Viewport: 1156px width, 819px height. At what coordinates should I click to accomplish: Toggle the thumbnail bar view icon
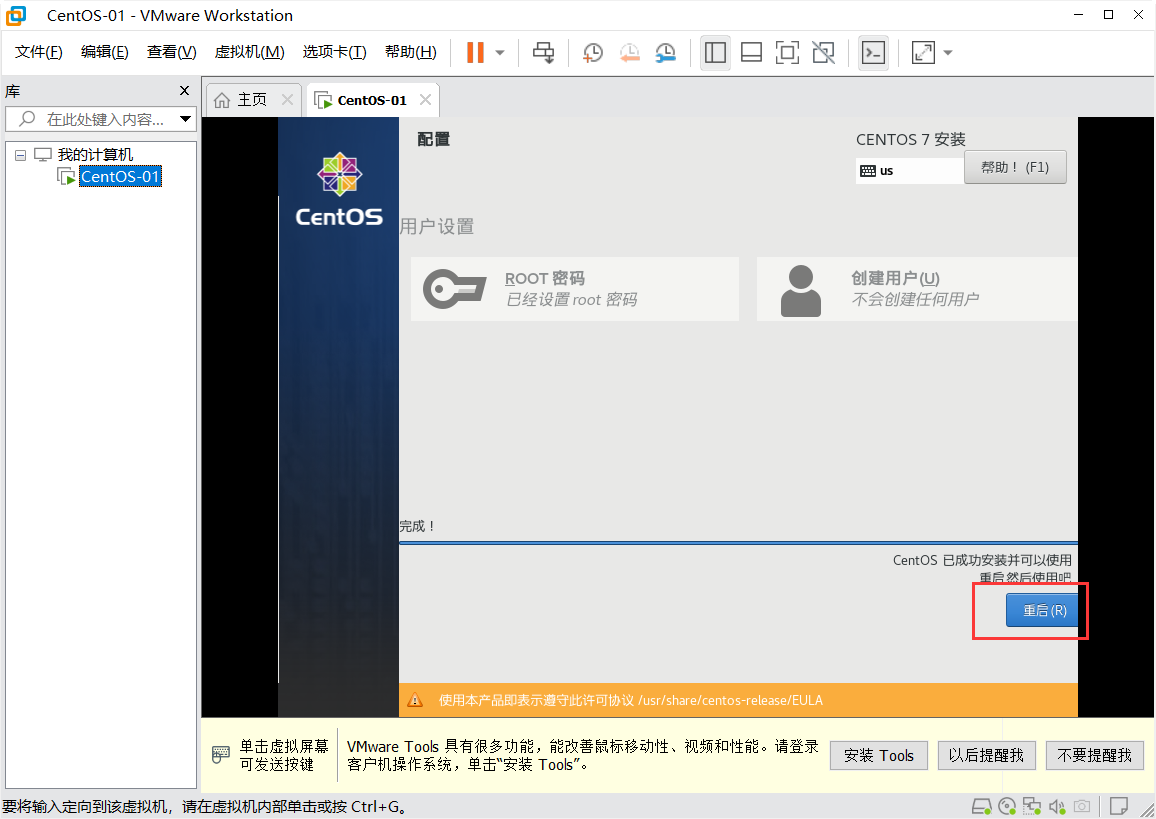[751, 52]
